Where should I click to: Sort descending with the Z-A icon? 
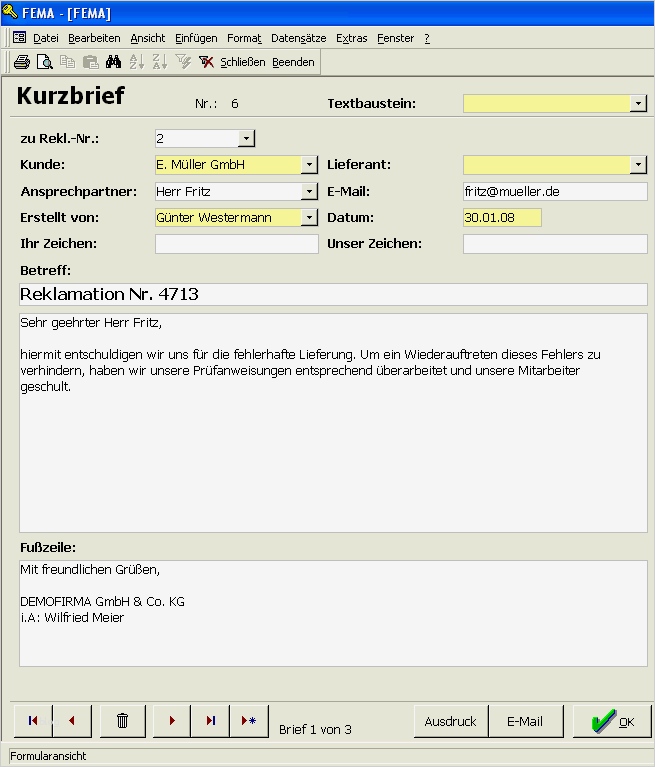(159, 62)
